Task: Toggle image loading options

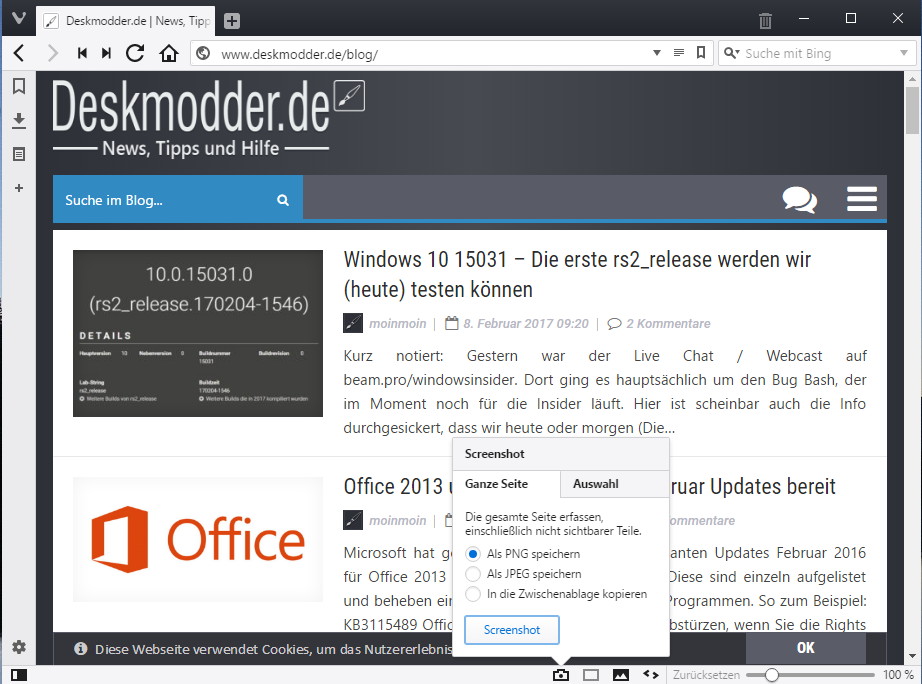Action: [x=621, y=675]
